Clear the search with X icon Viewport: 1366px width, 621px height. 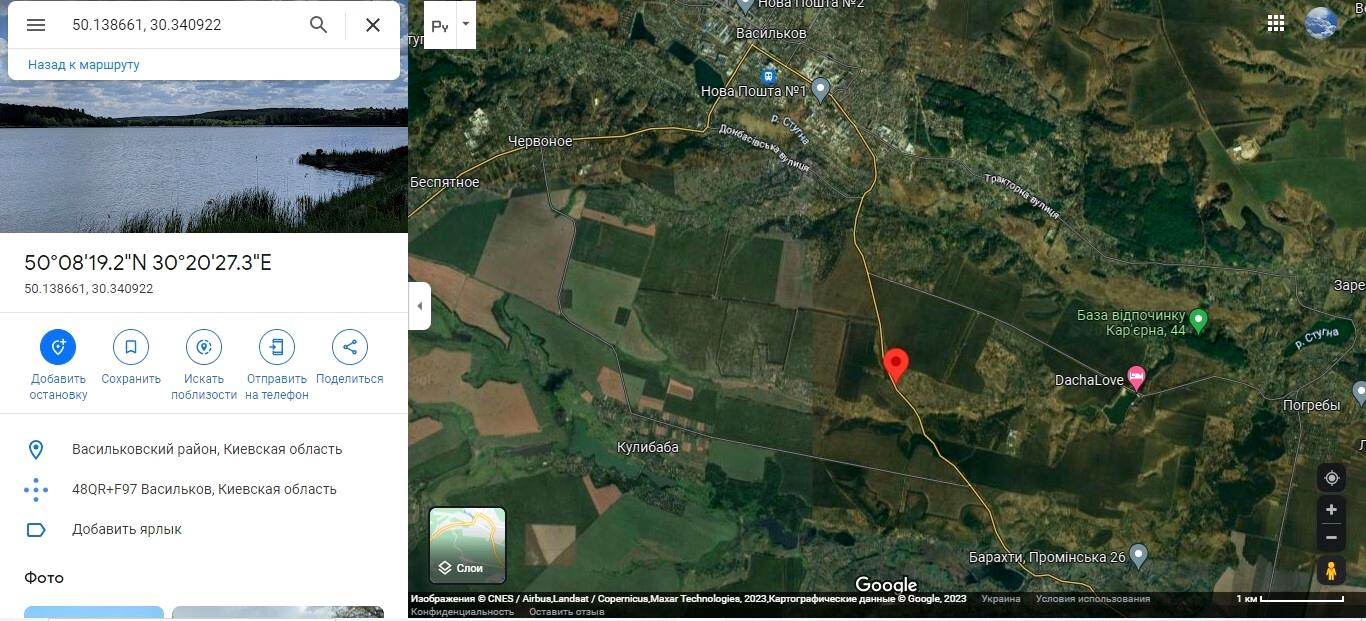tap(373, 25)
